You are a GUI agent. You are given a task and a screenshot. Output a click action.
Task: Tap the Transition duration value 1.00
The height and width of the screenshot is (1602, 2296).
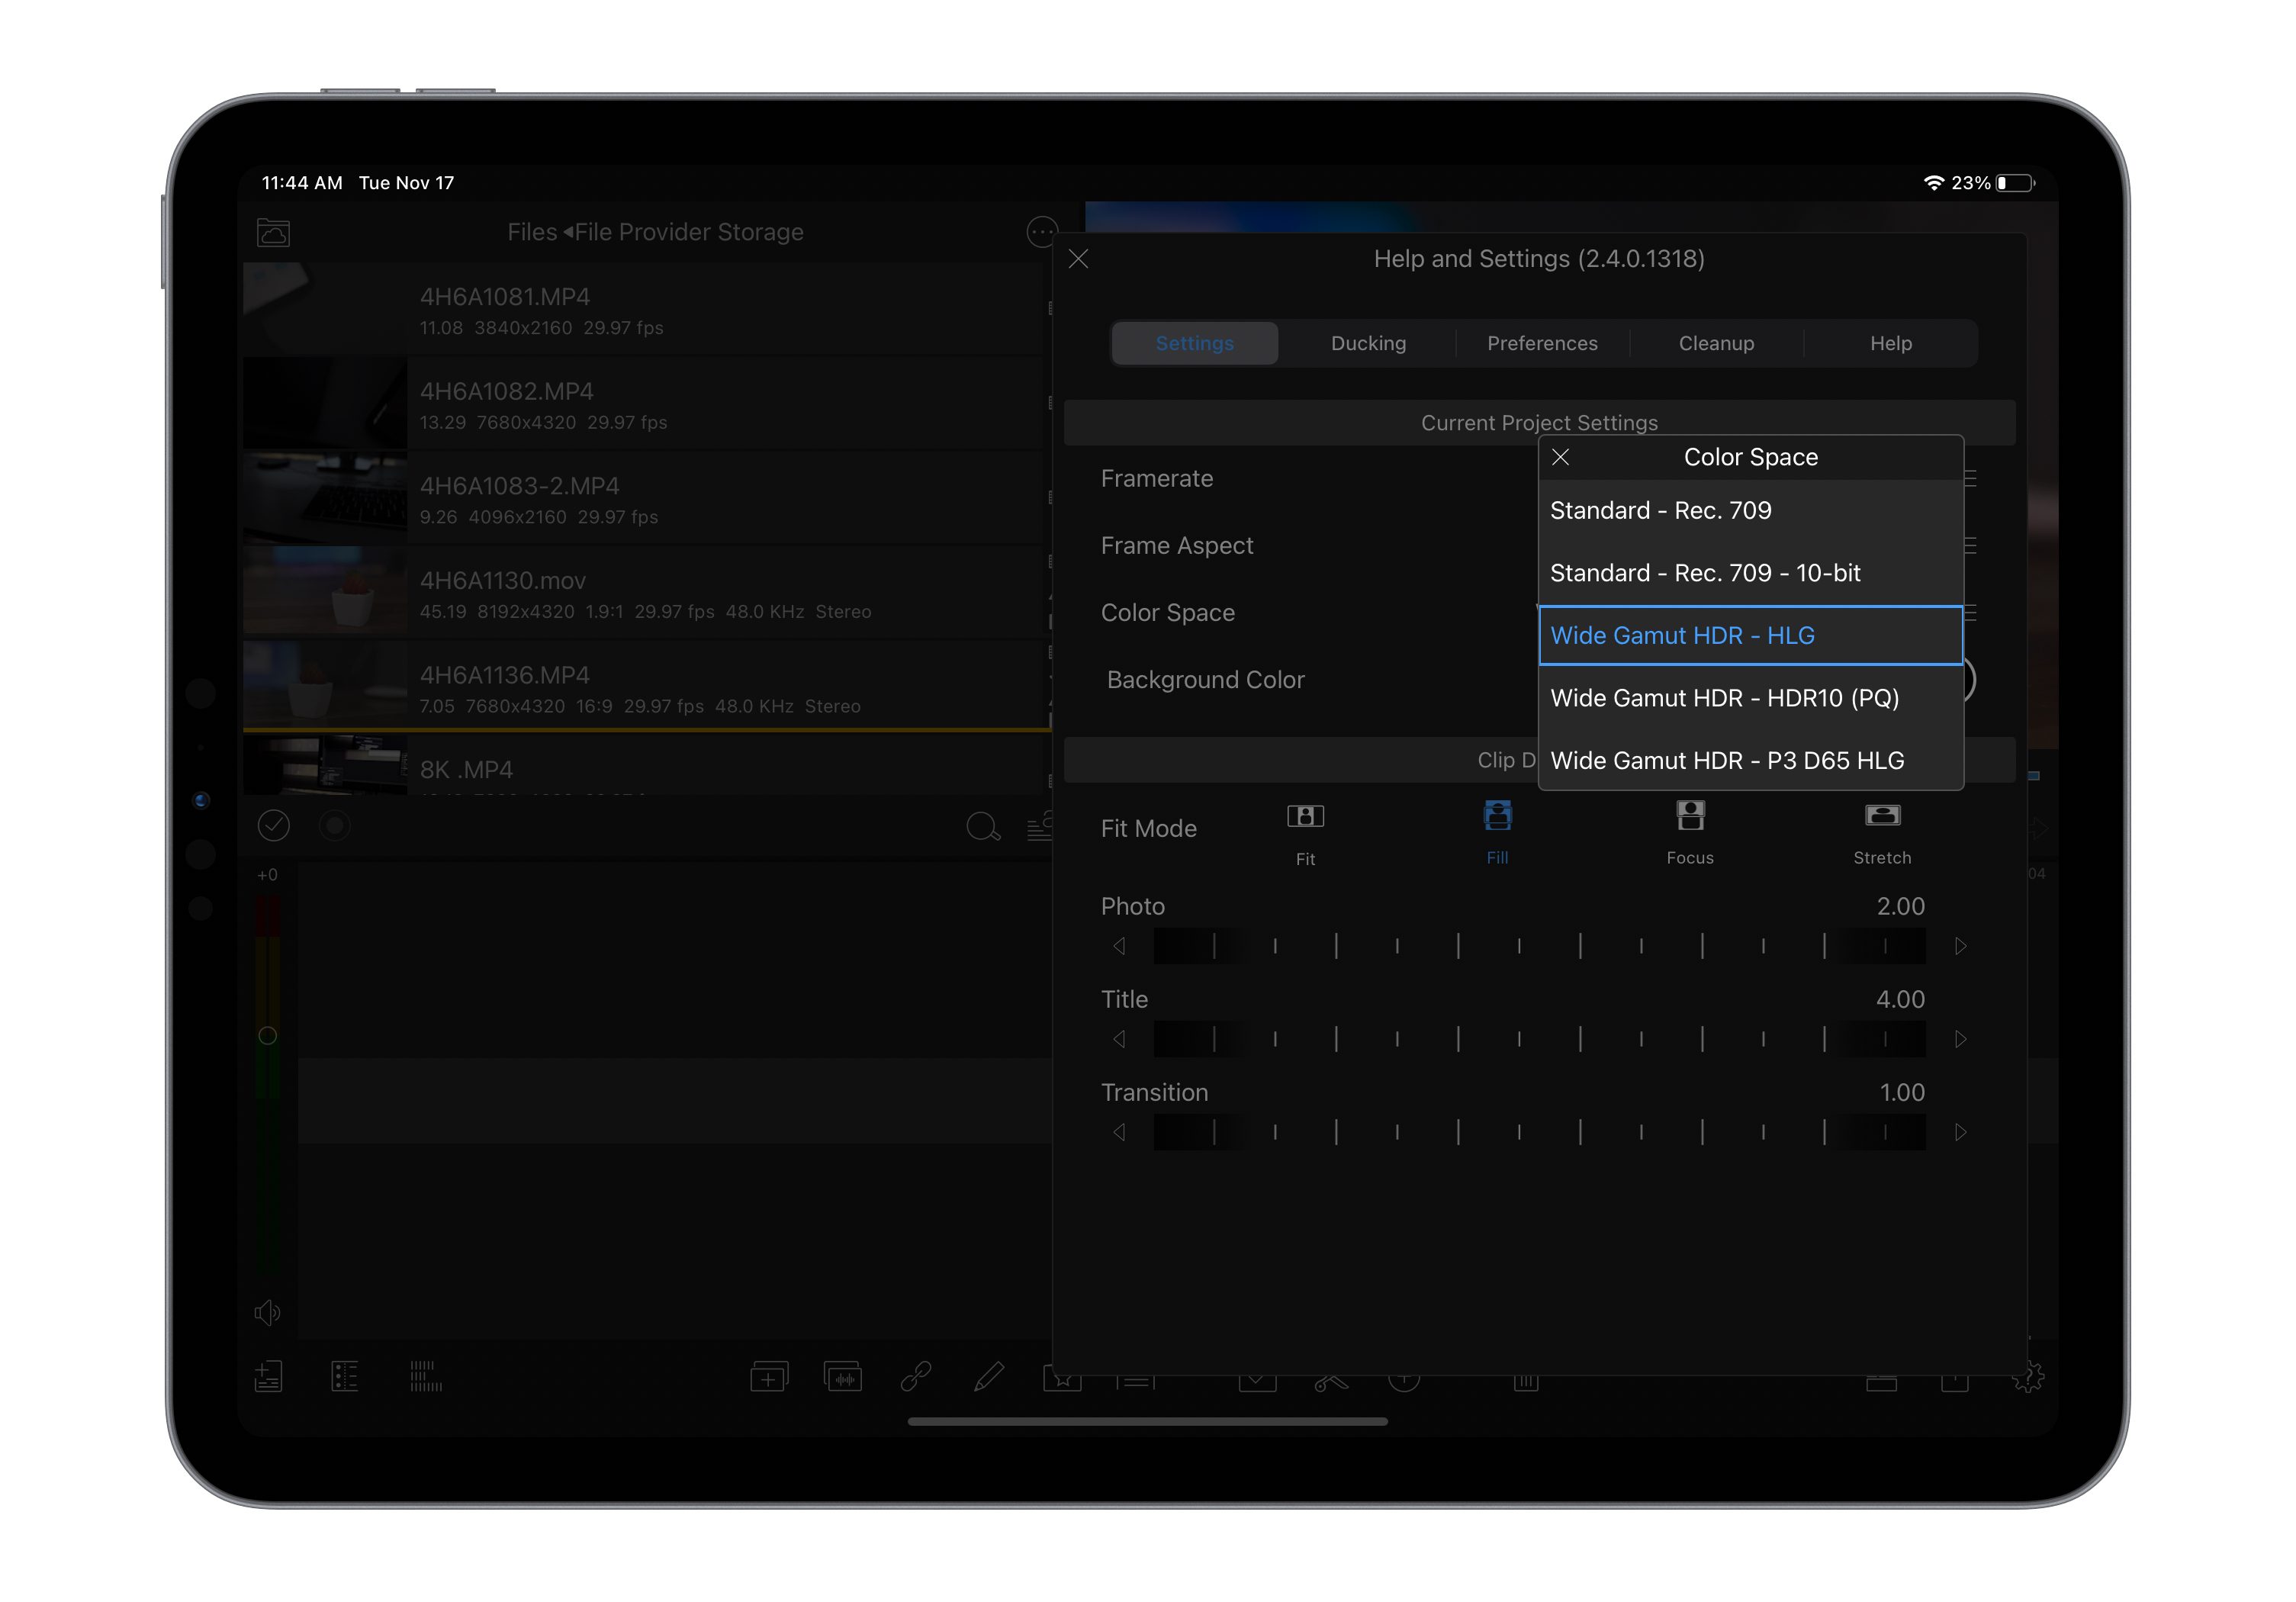coord(1902,1092)
